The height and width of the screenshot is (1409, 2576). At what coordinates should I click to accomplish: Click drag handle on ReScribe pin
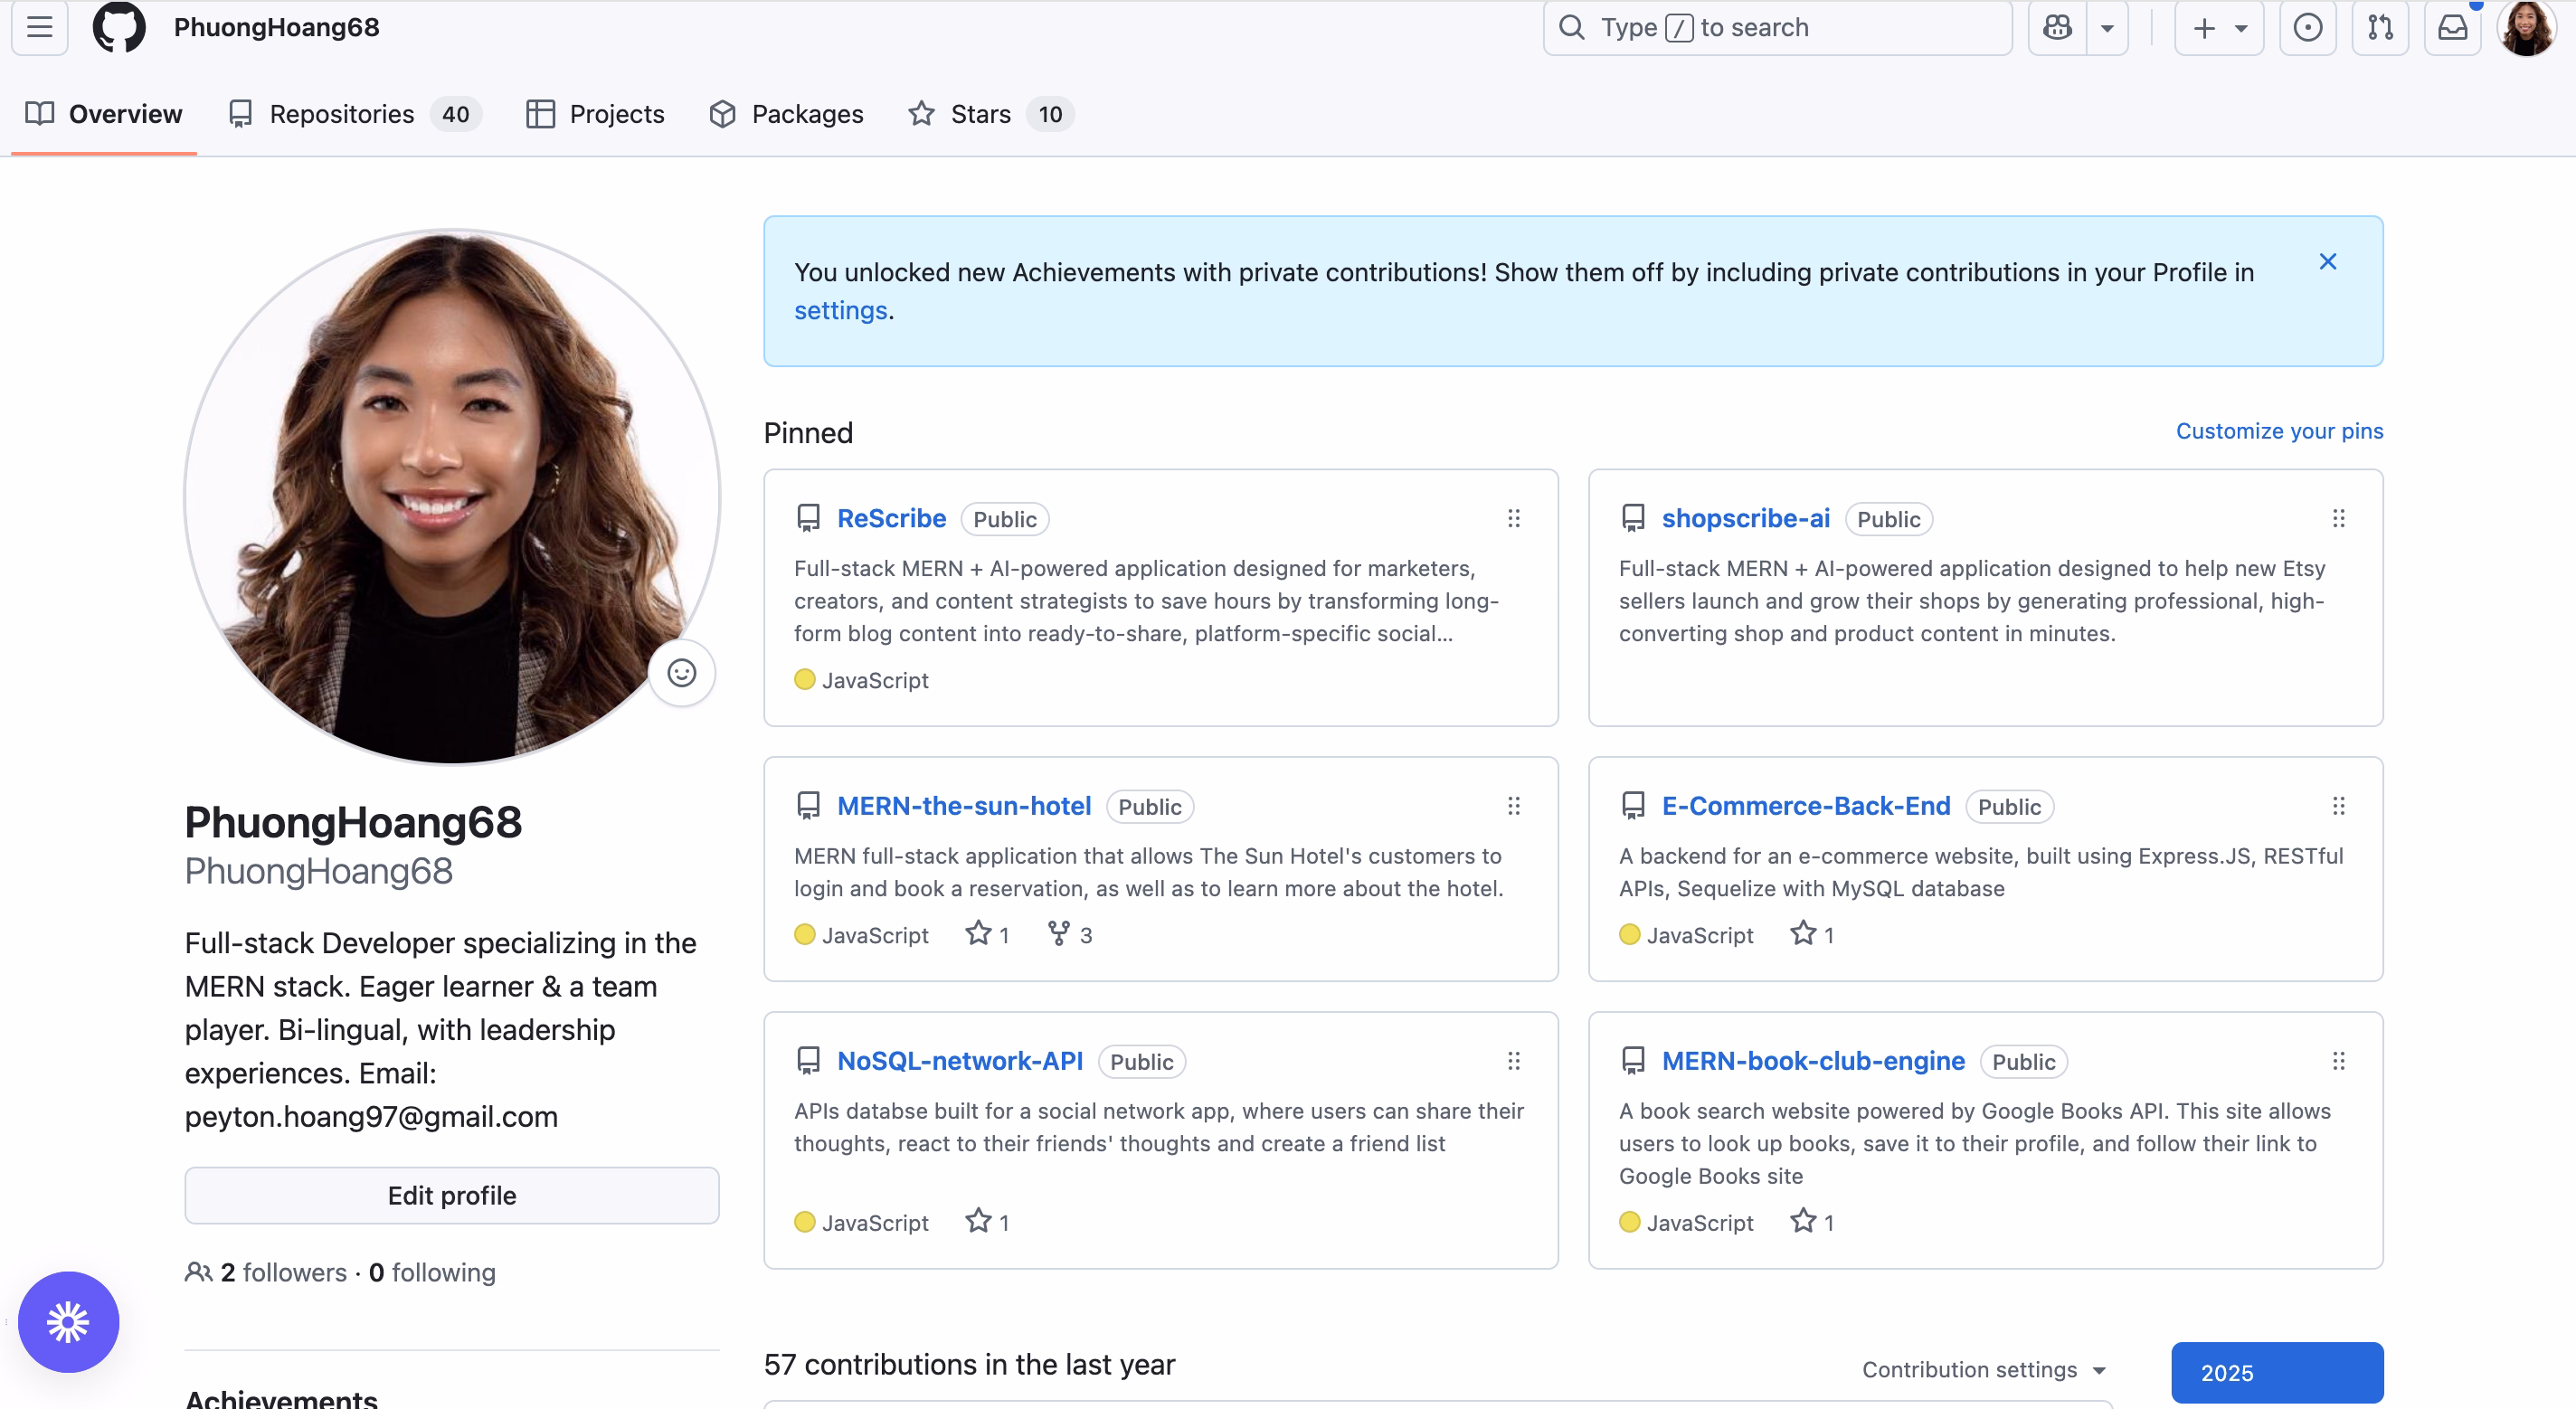(x=1513, y=518)
